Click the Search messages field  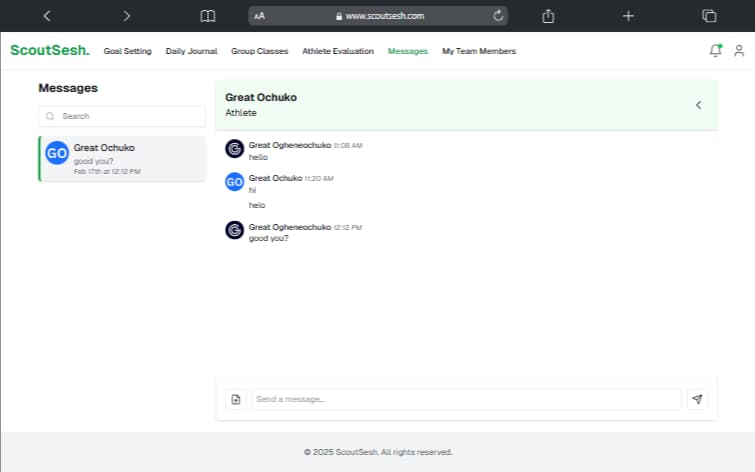pos(122,116)
